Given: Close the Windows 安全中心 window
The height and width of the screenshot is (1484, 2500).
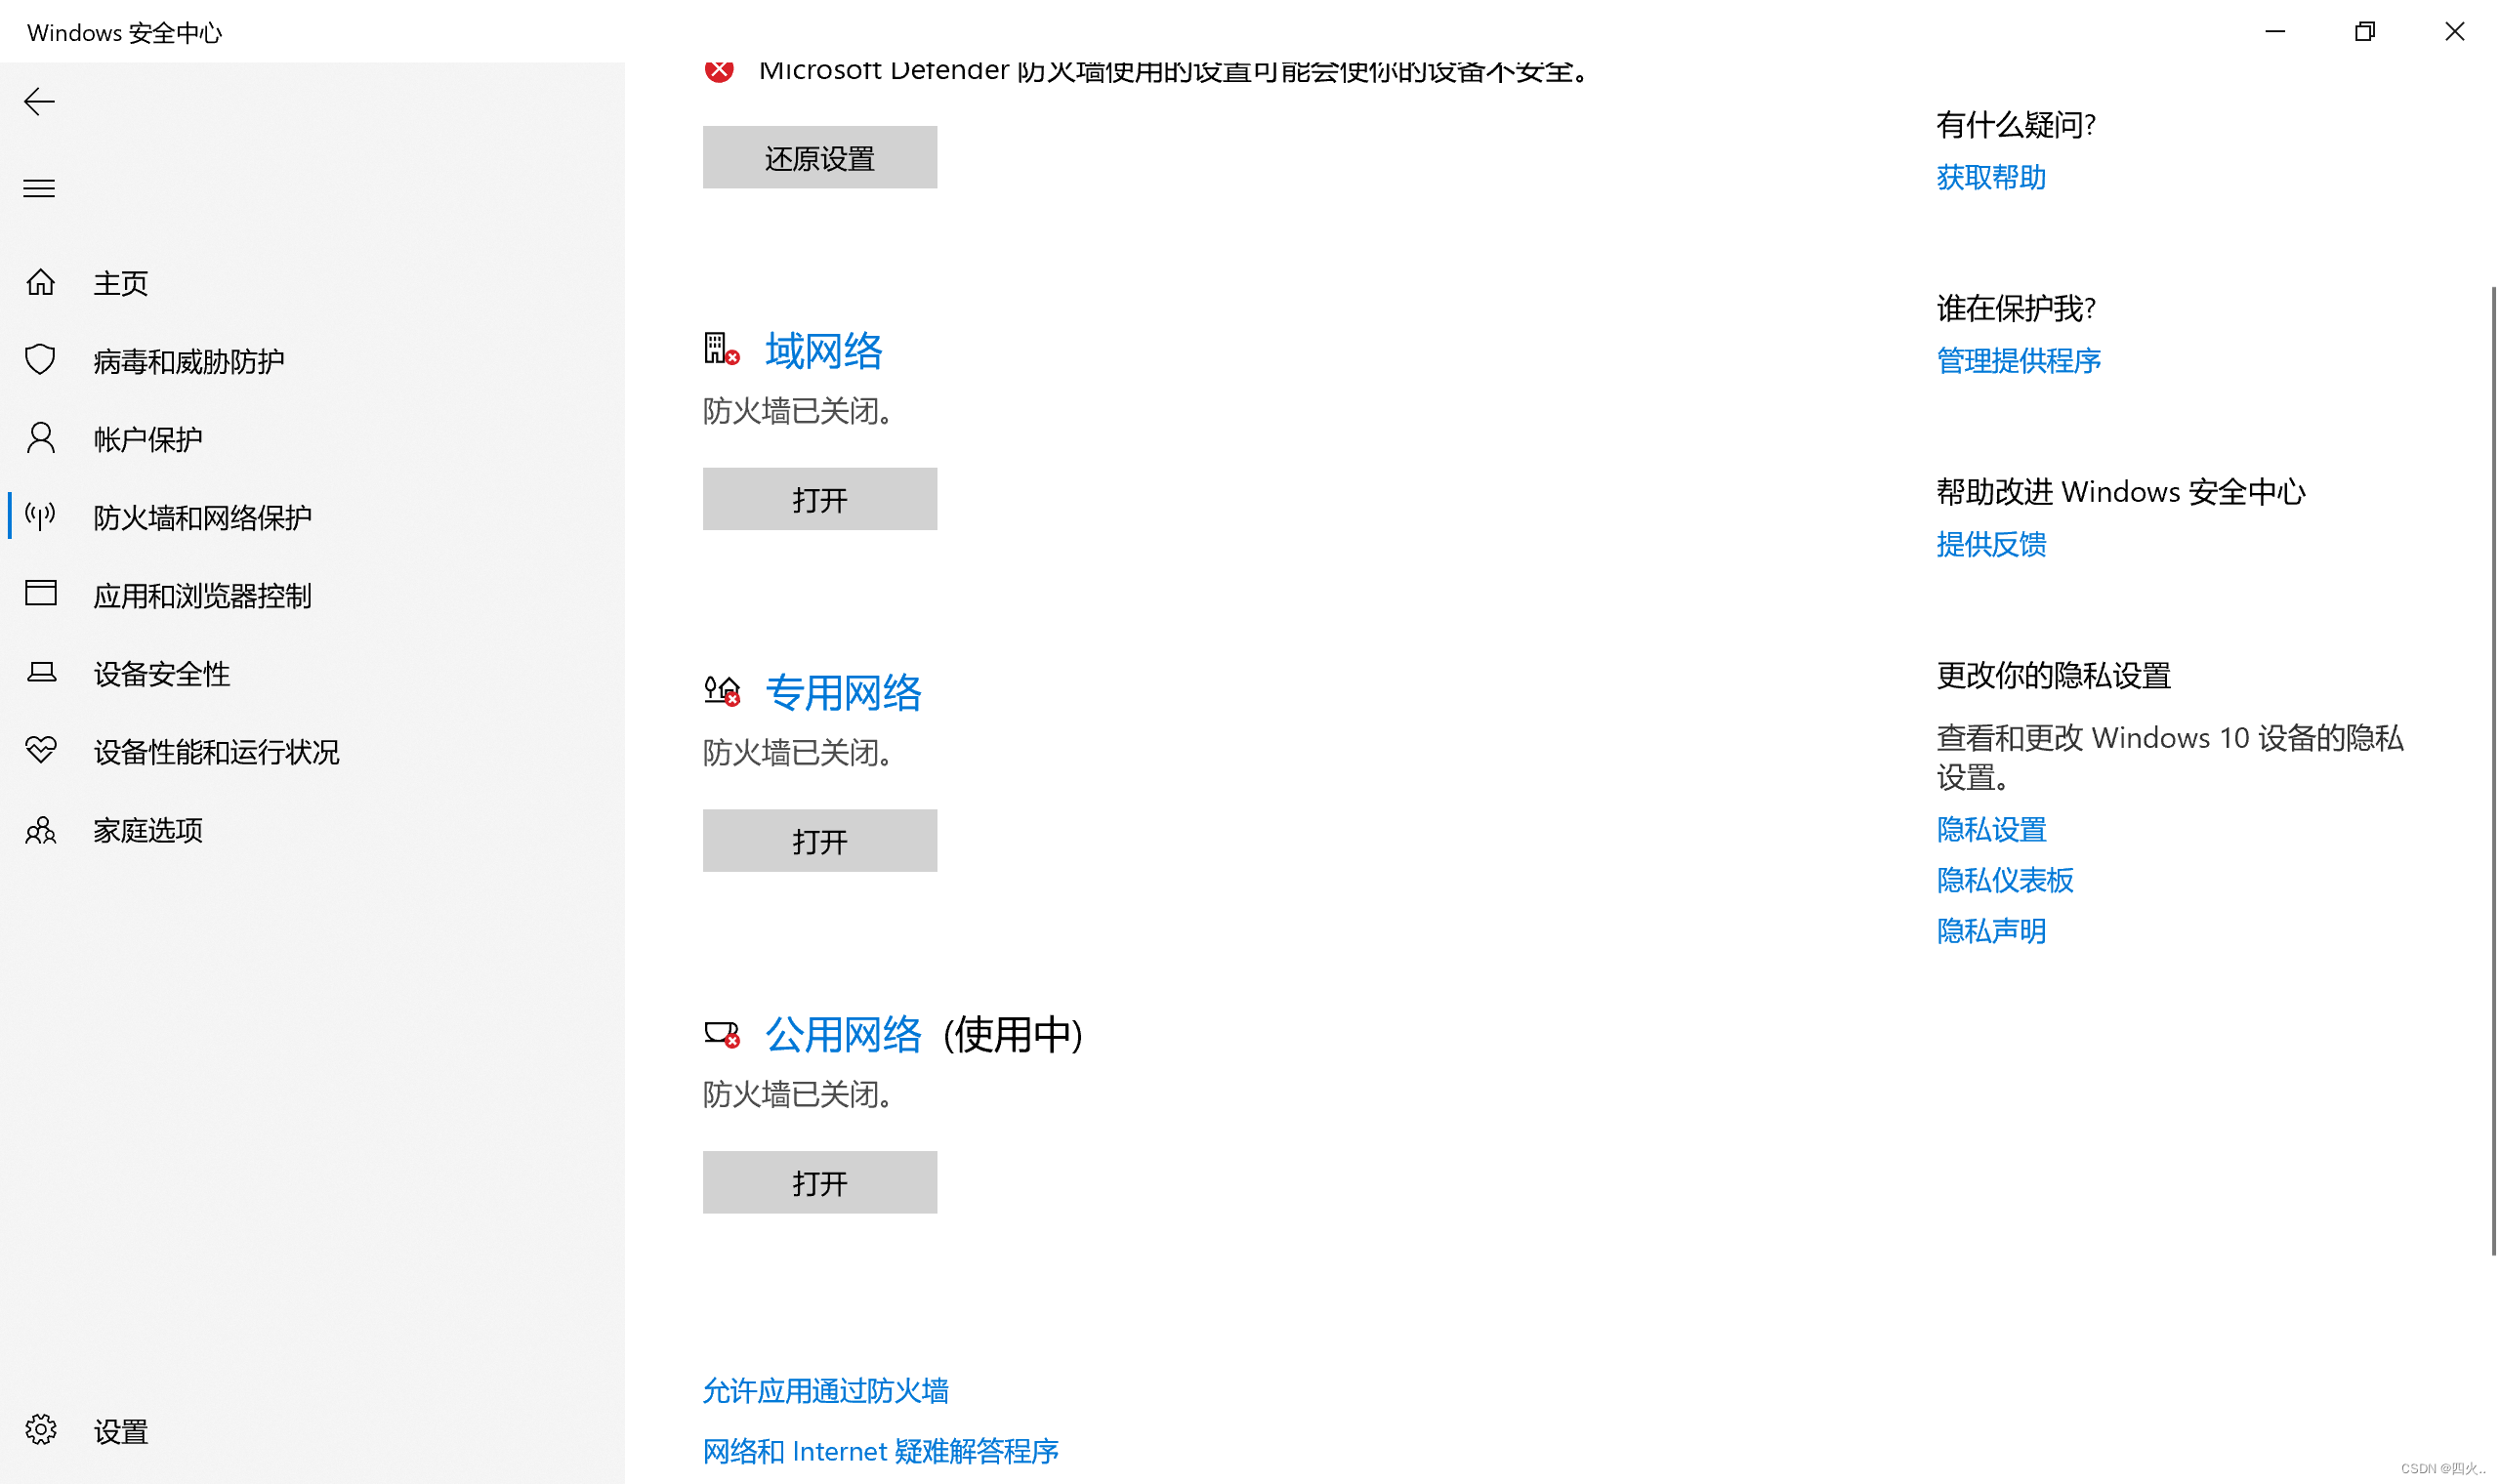Looking at the screenshot, I should point(2455,31).
